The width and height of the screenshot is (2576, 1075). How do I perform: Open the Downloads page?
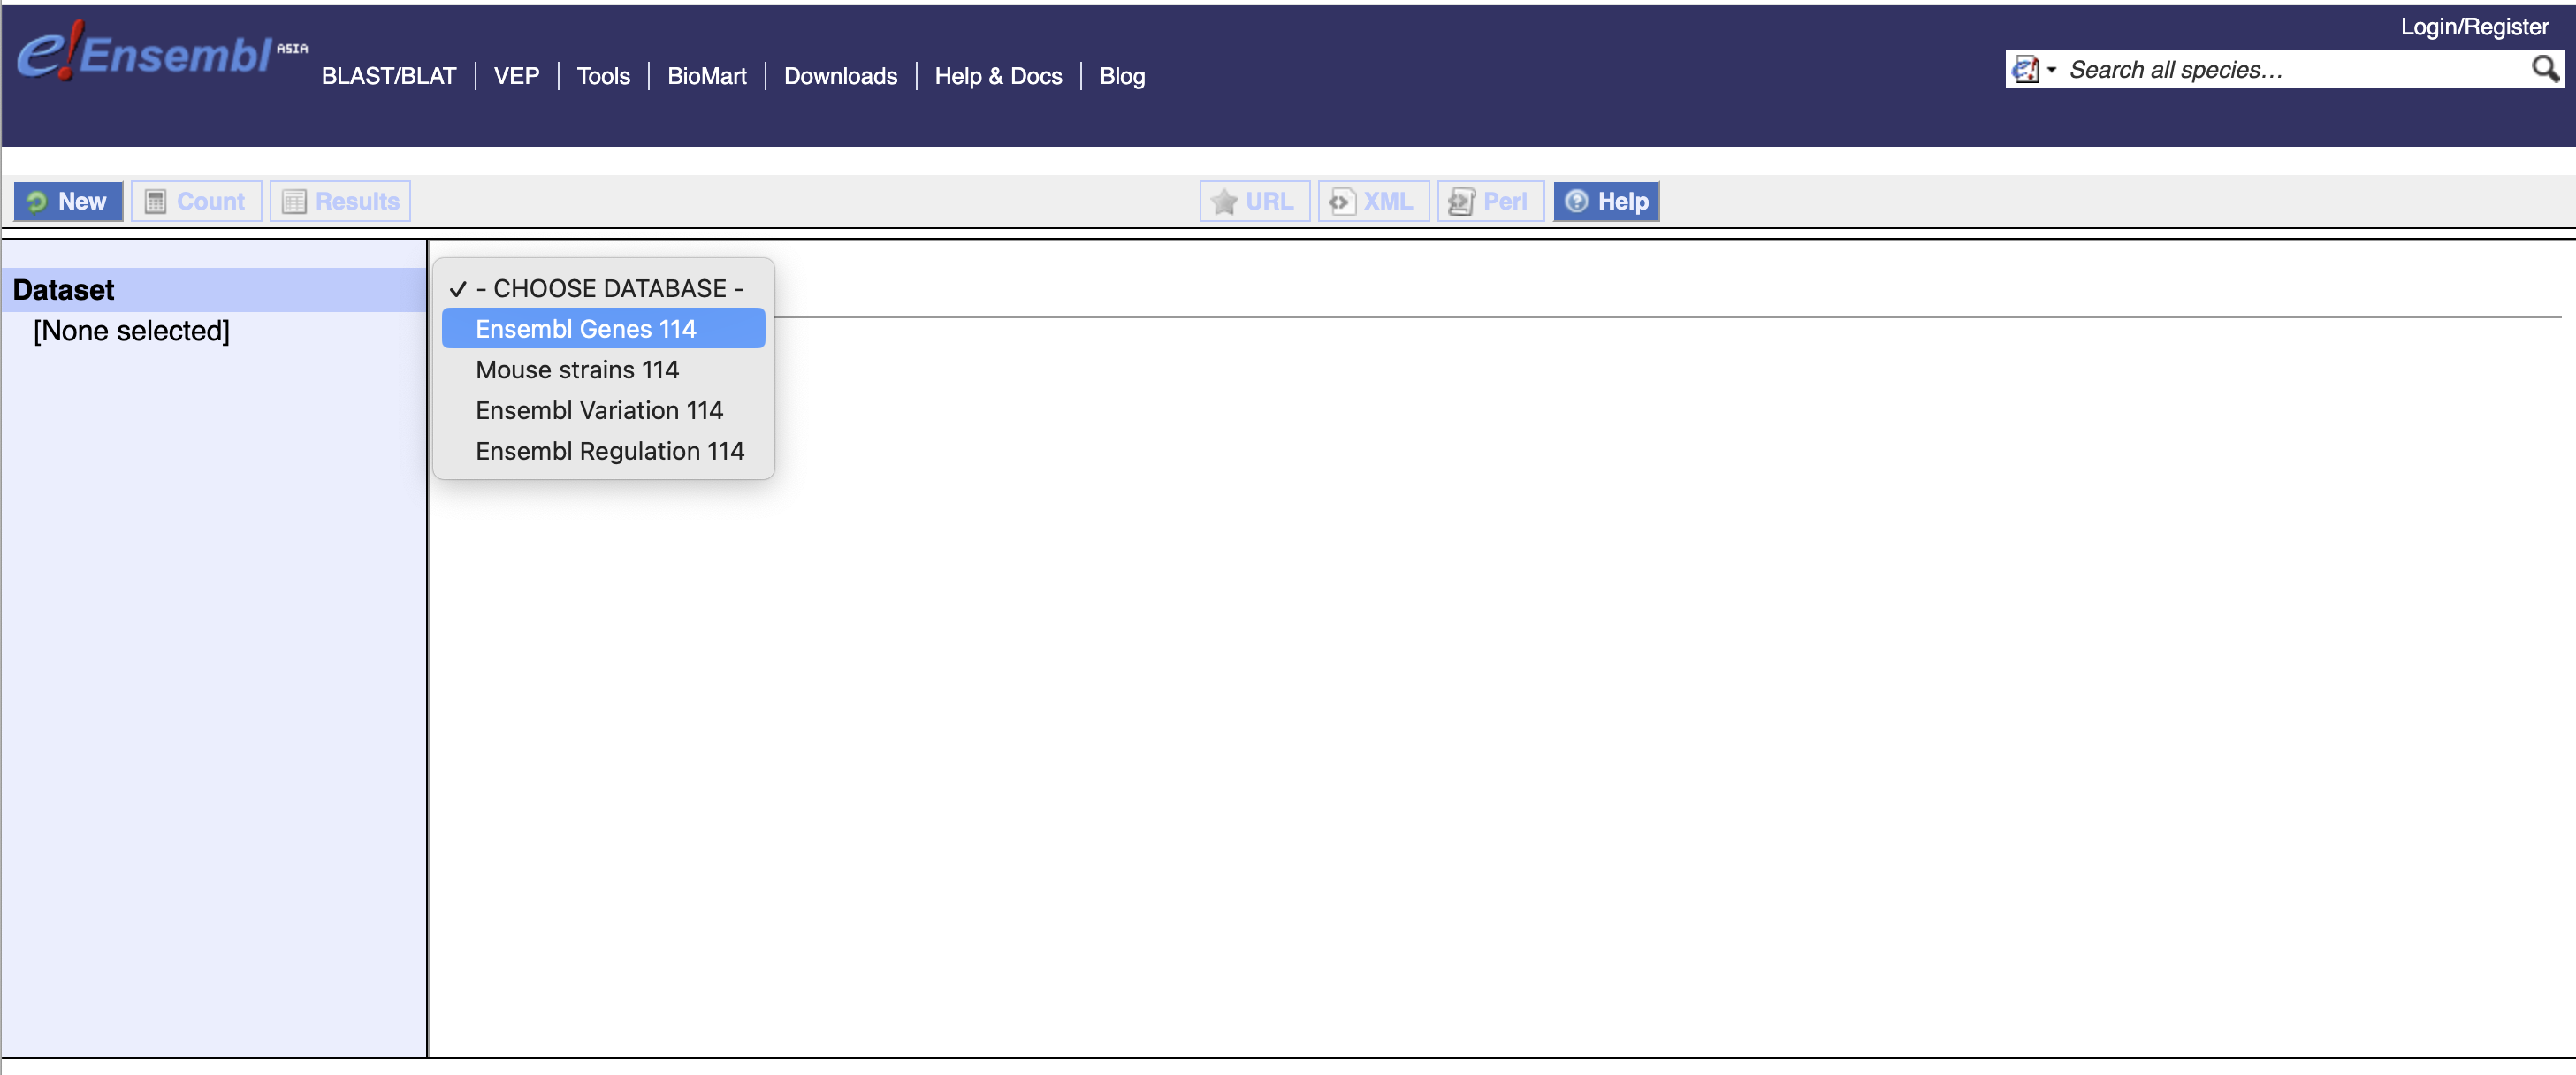click(840, 76)
